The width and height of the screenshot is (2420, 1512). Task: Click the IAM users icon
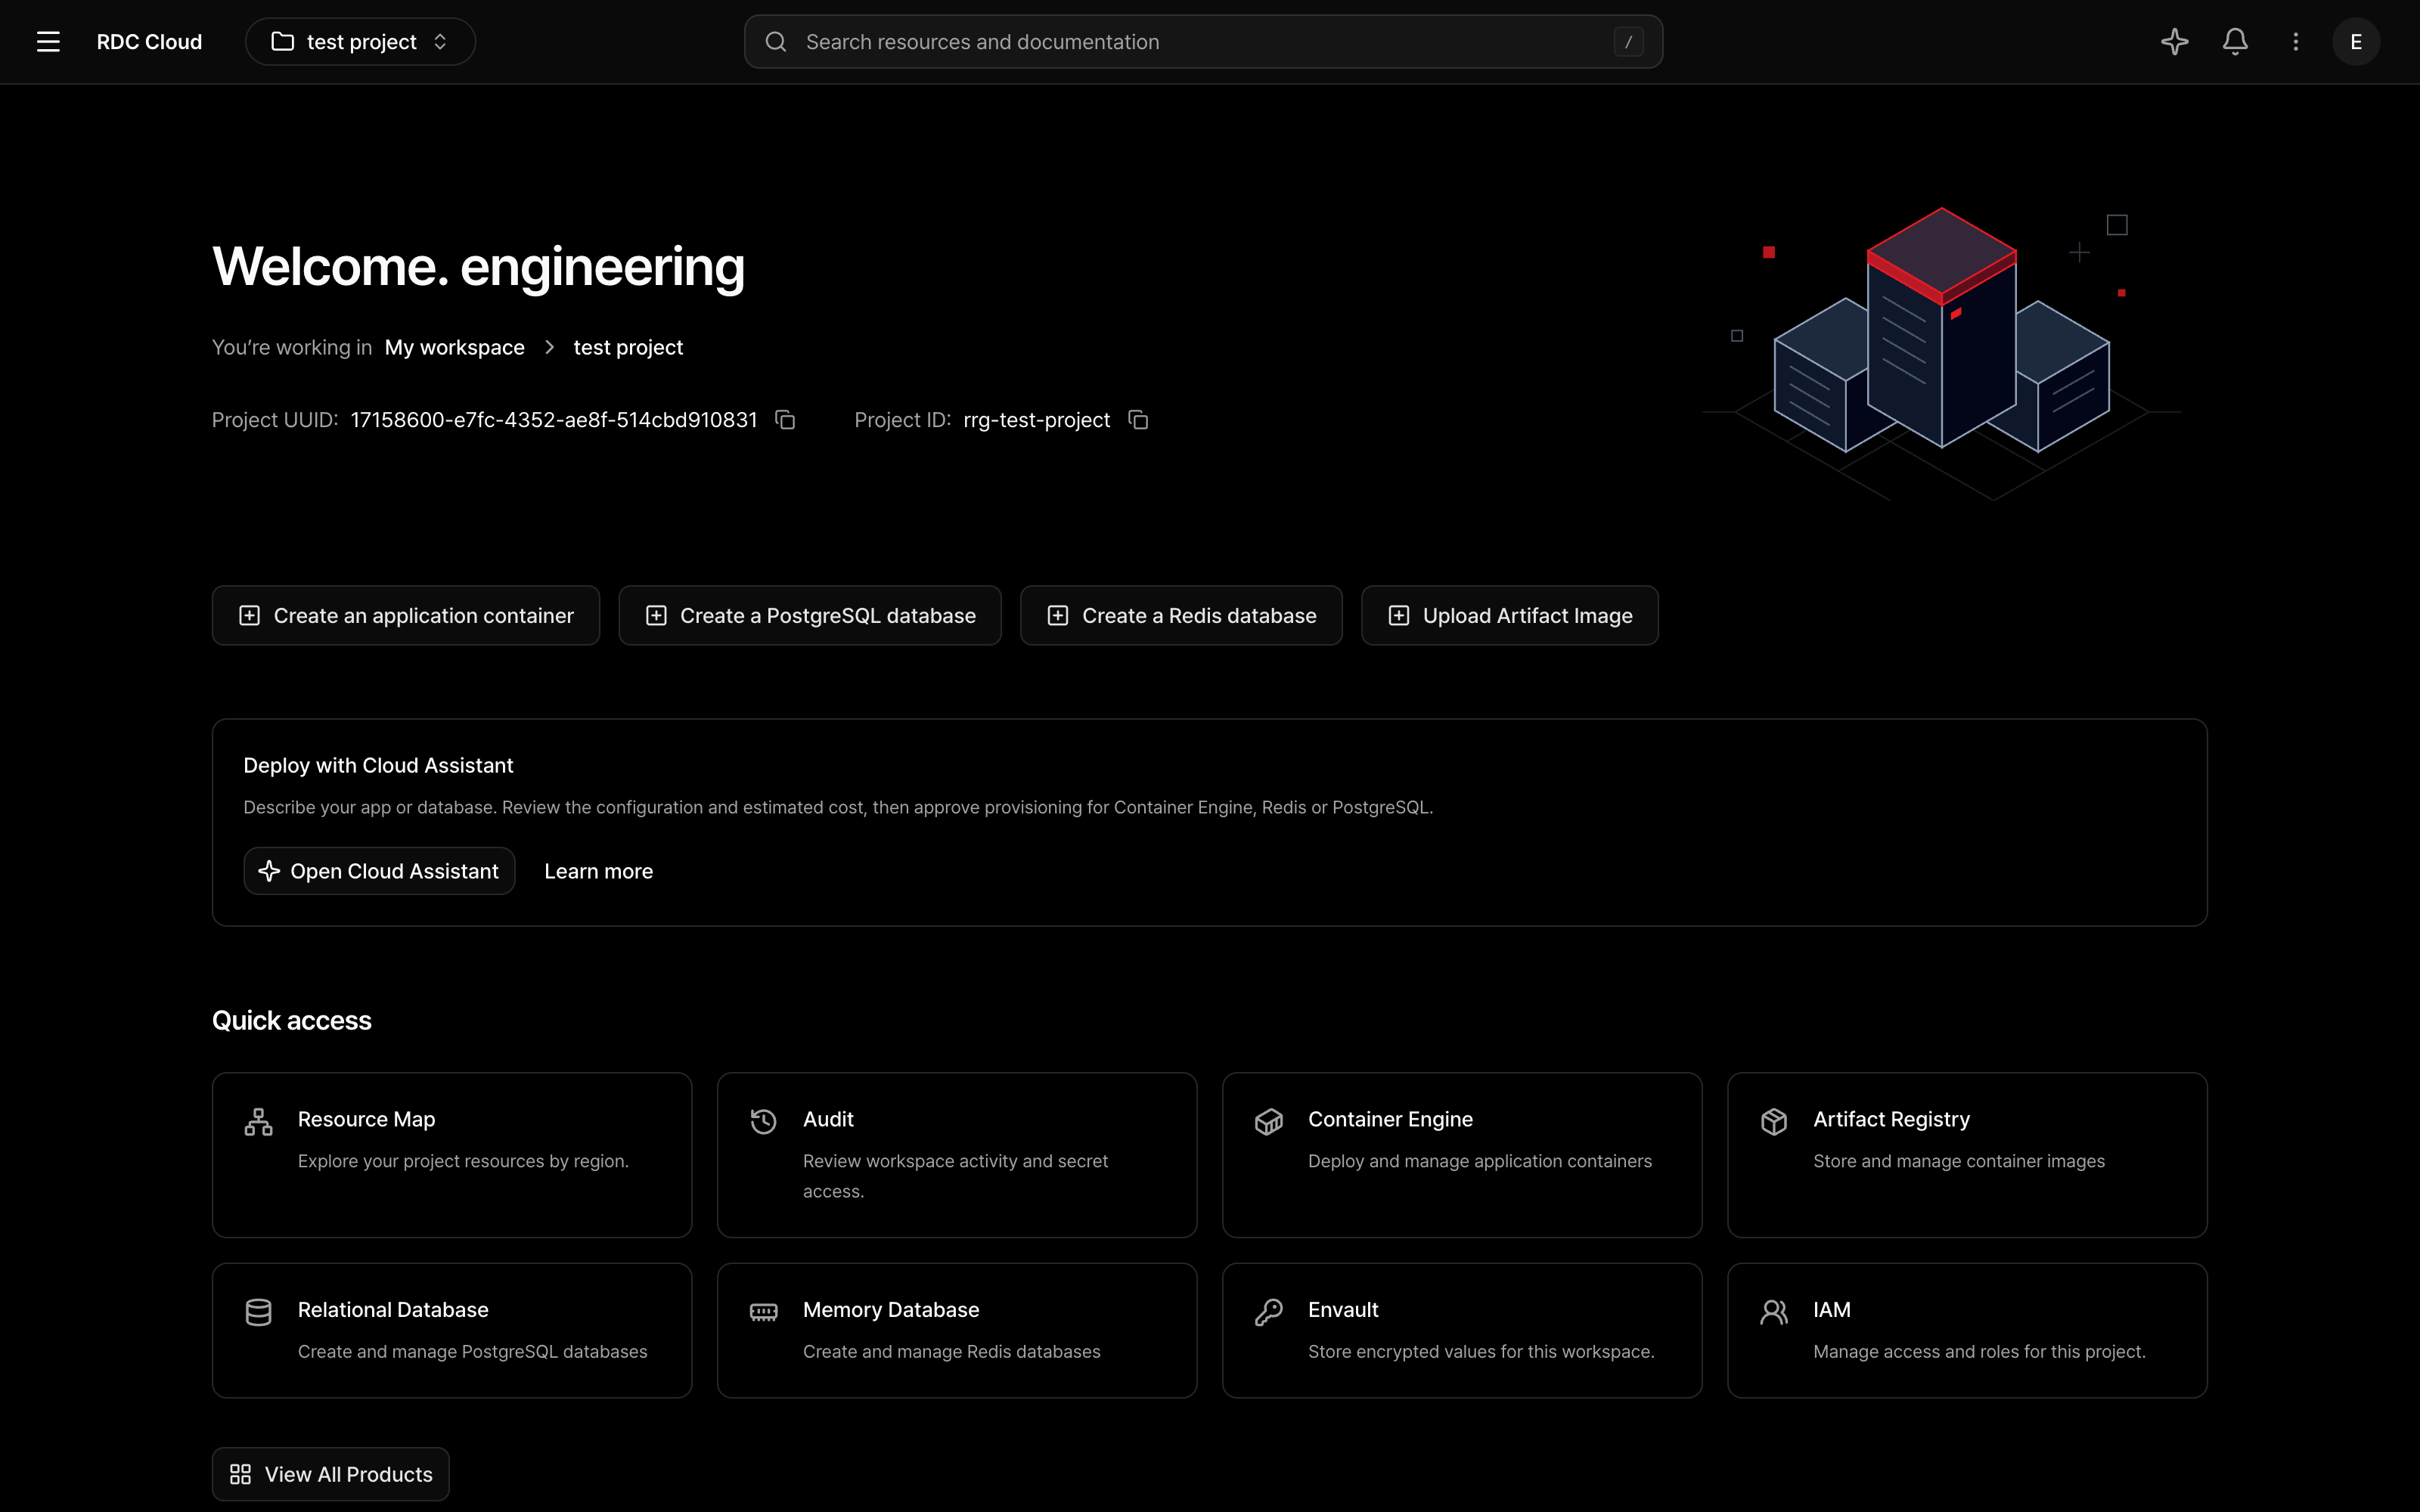pyautogui.click(x=1774, y=1312)
